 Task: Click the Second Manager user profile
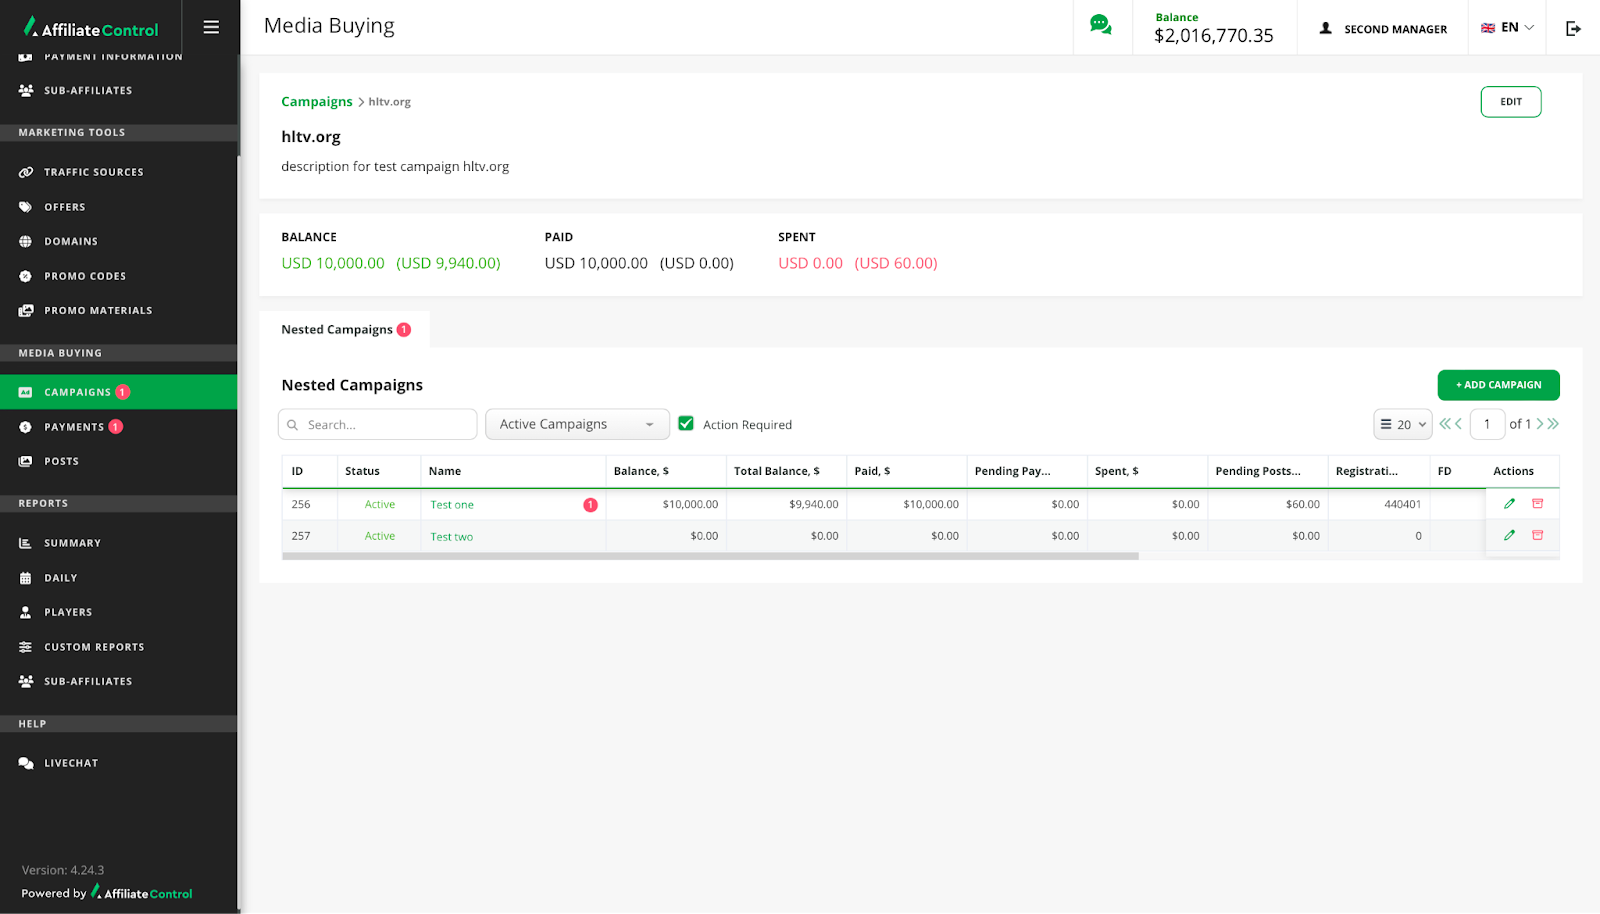click(1383, 29)
